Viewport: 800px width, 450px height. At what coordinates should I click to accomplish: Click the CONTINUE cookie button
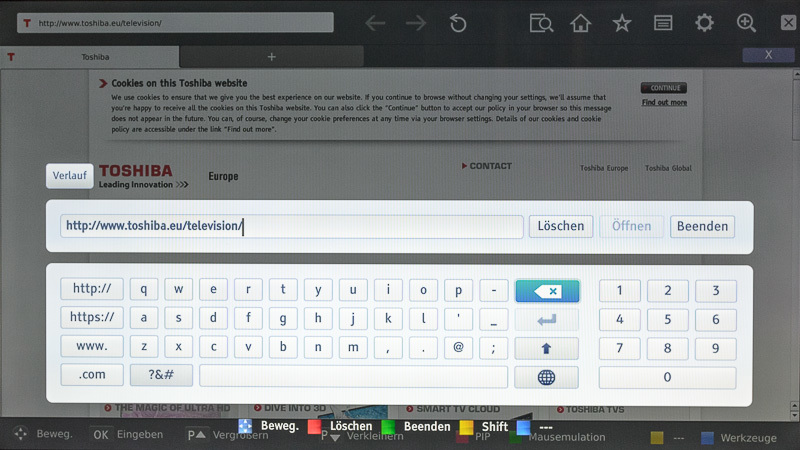[x=664, y=88]
